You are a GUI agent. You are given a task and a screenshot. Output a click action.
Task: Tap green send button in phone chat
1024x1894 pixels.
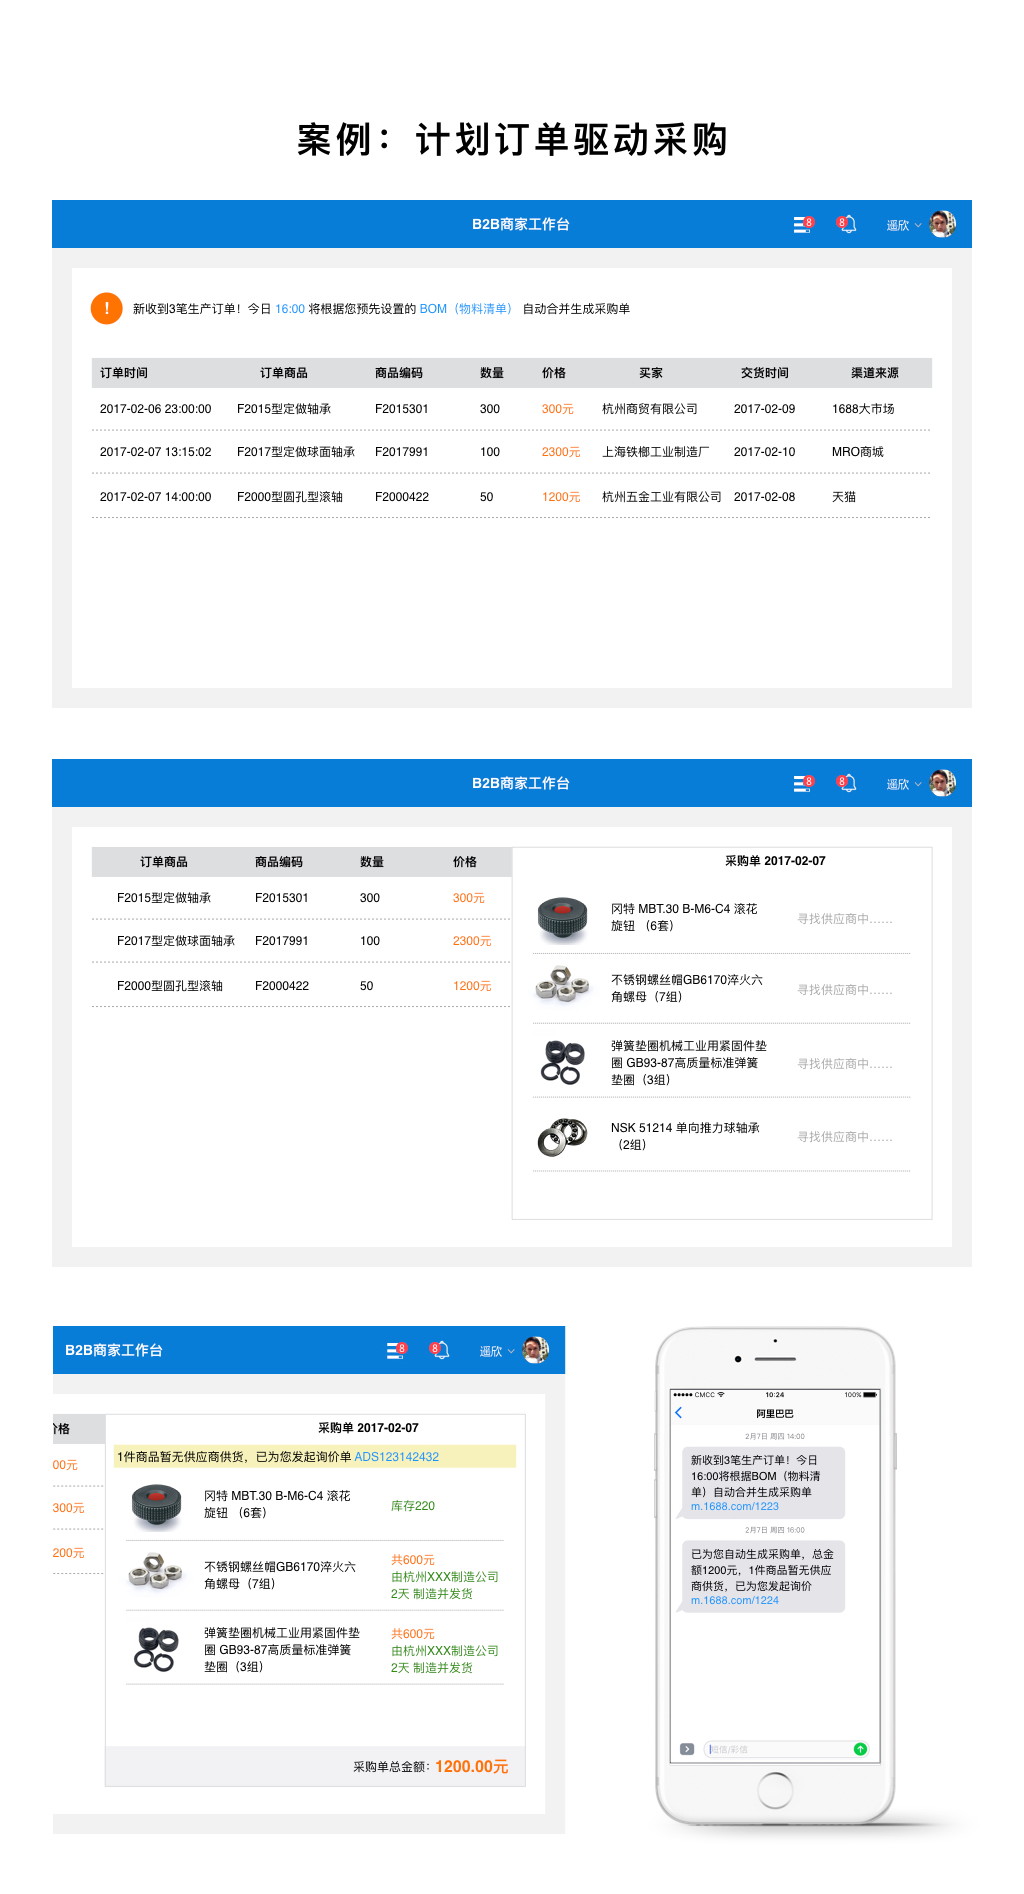tap(860, 1749)
